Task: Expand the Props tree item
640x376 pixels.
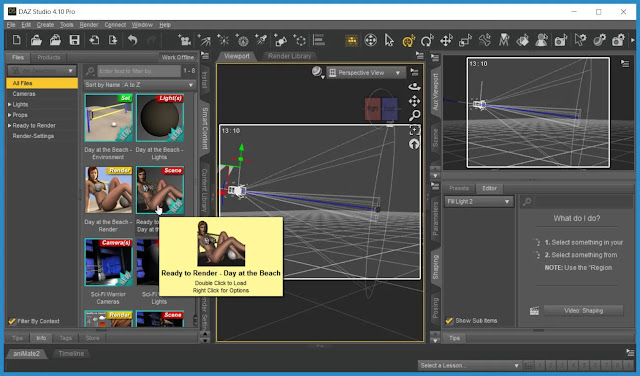Action: 9,115
